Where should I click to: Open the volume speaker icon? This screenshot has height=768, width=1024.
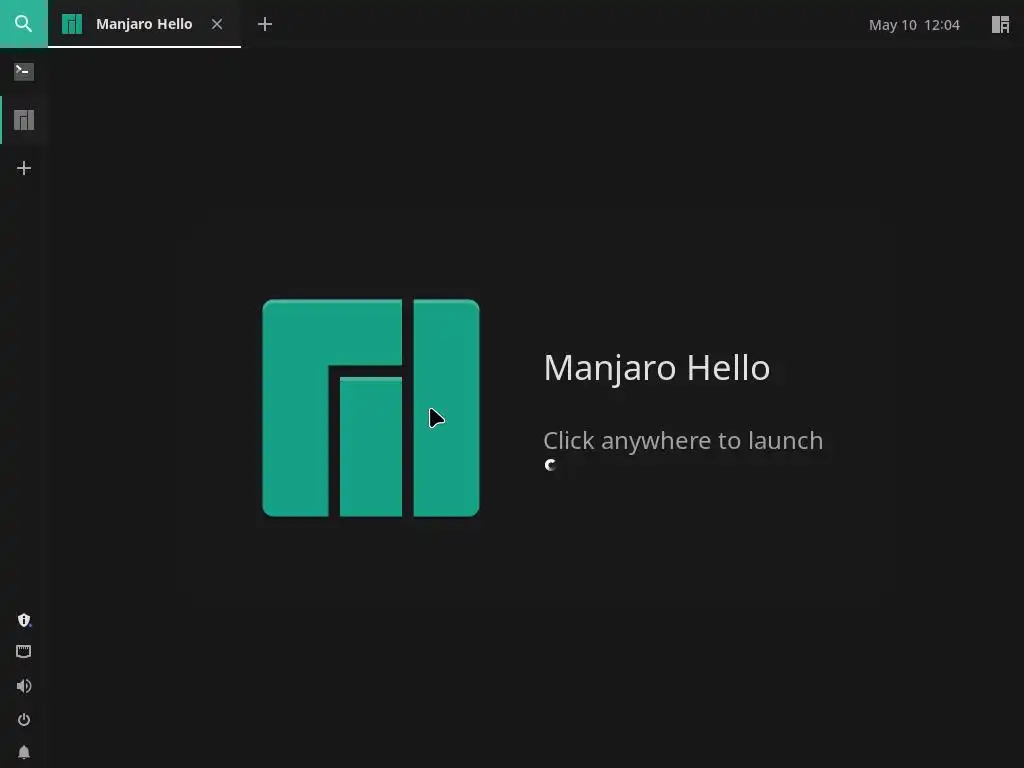click(x=24, y=686)
